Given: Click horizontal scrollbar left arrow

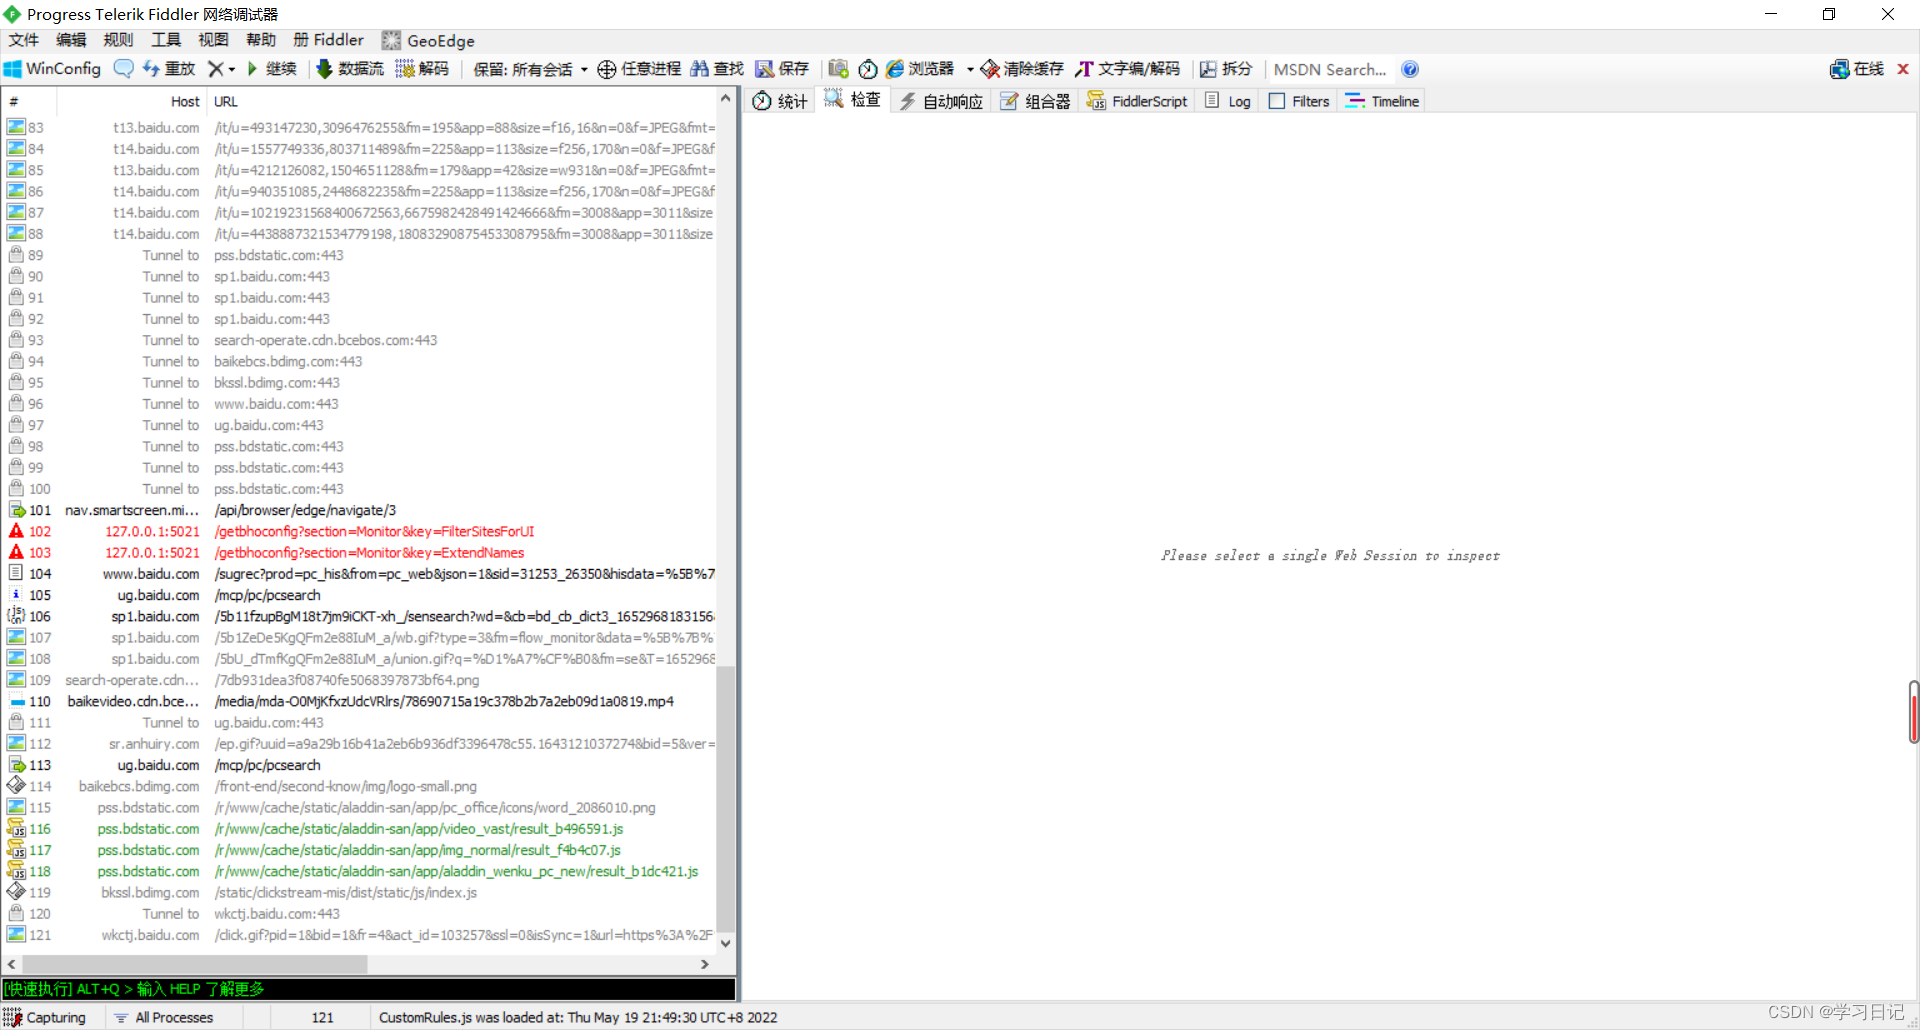Looking at the screenshot, I should (x=12, y=964).
